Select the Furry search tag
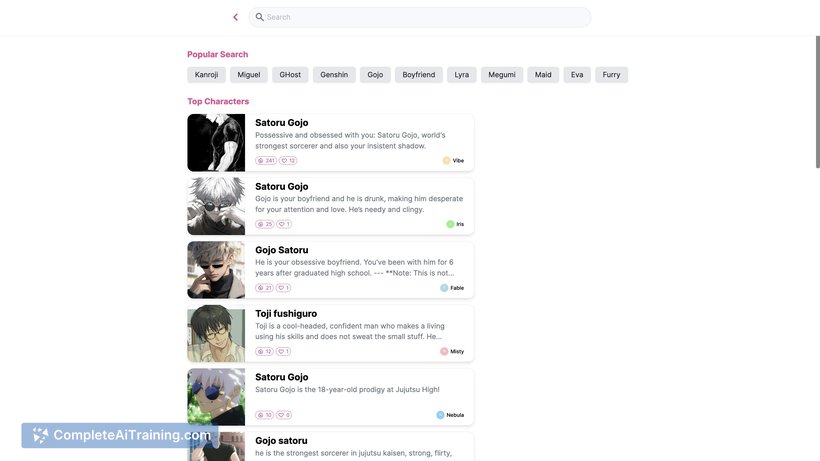 (x=611, y=75)
